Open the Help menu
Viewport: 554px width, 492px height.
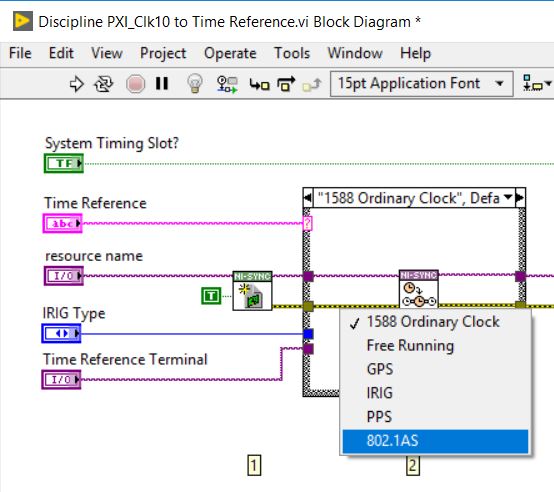click(x=415, y=54)
